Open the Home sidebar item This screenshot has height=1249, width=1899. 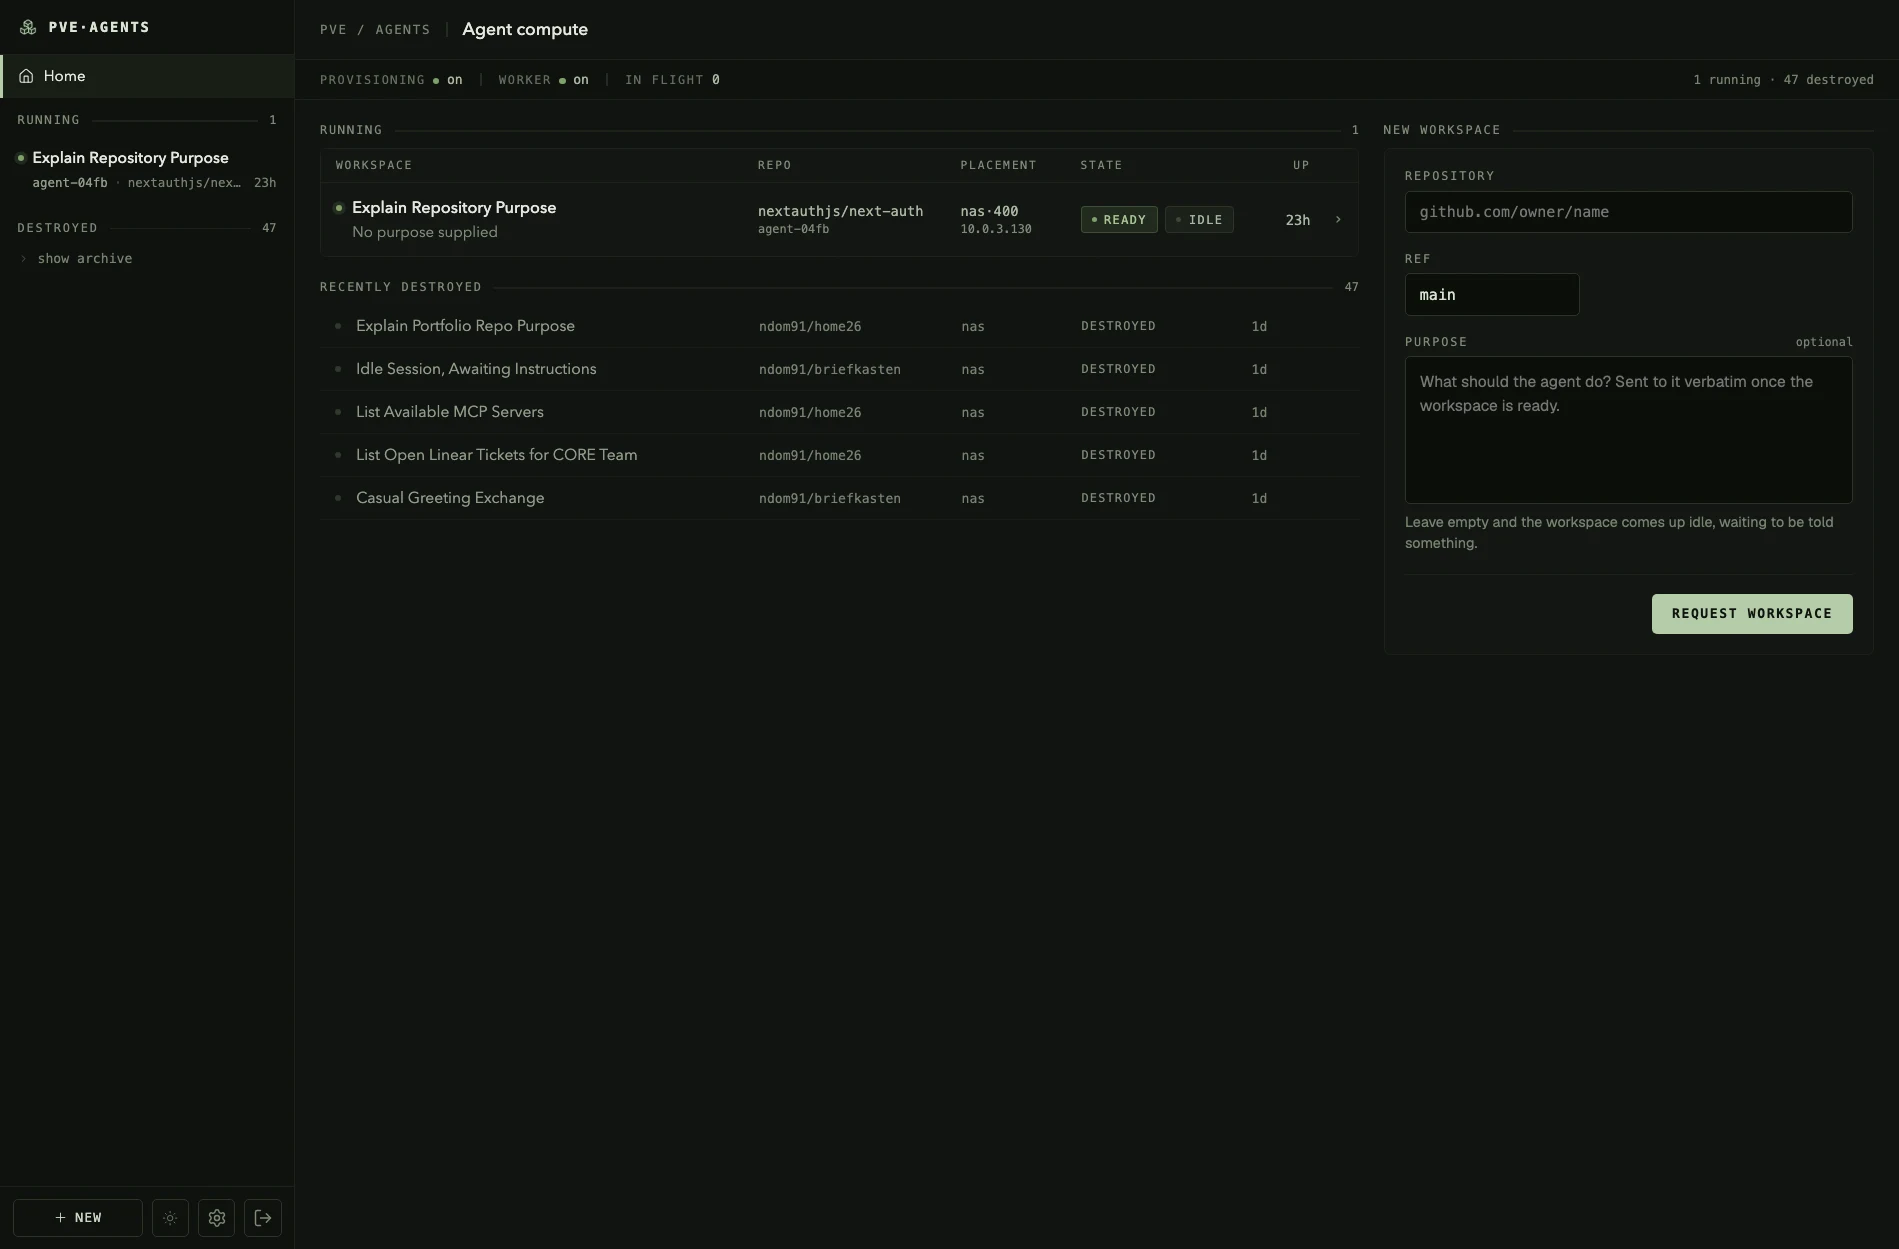coord(147,76)
